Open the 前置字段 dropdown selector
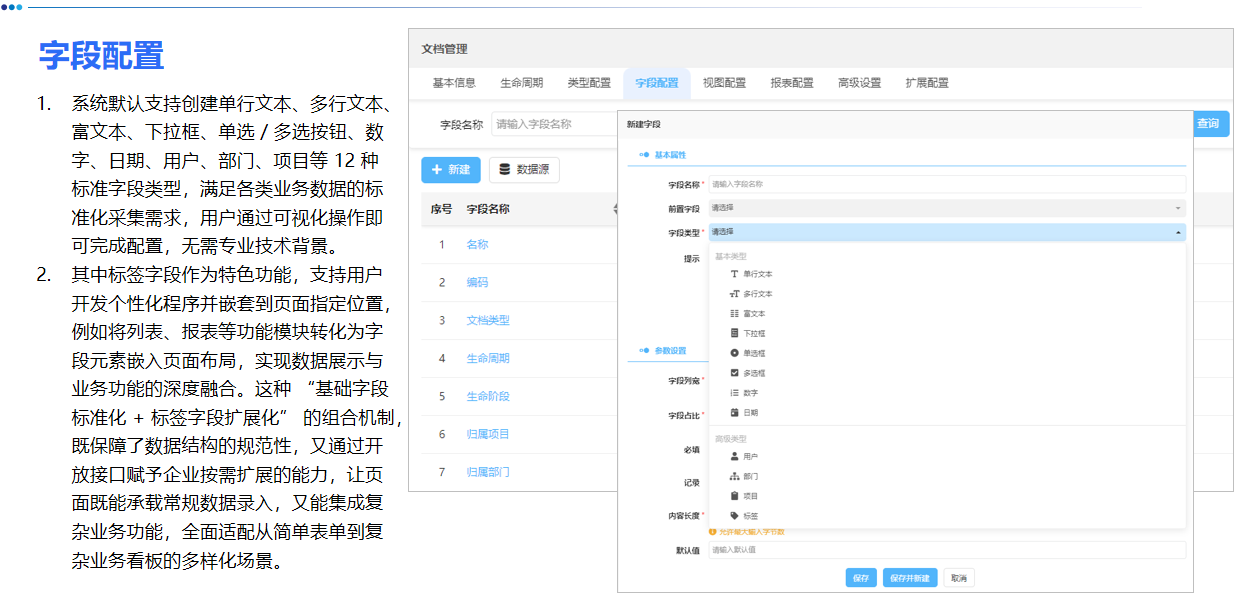Image resolution: width=1251 pixels, height=615 pixels. click(945, 207)
